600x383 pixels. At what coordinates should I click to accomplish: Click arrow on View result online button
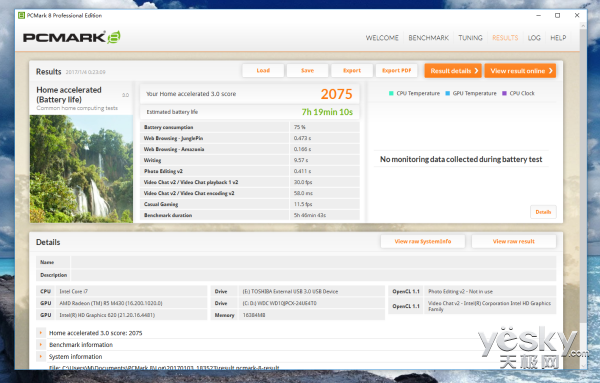551,71
